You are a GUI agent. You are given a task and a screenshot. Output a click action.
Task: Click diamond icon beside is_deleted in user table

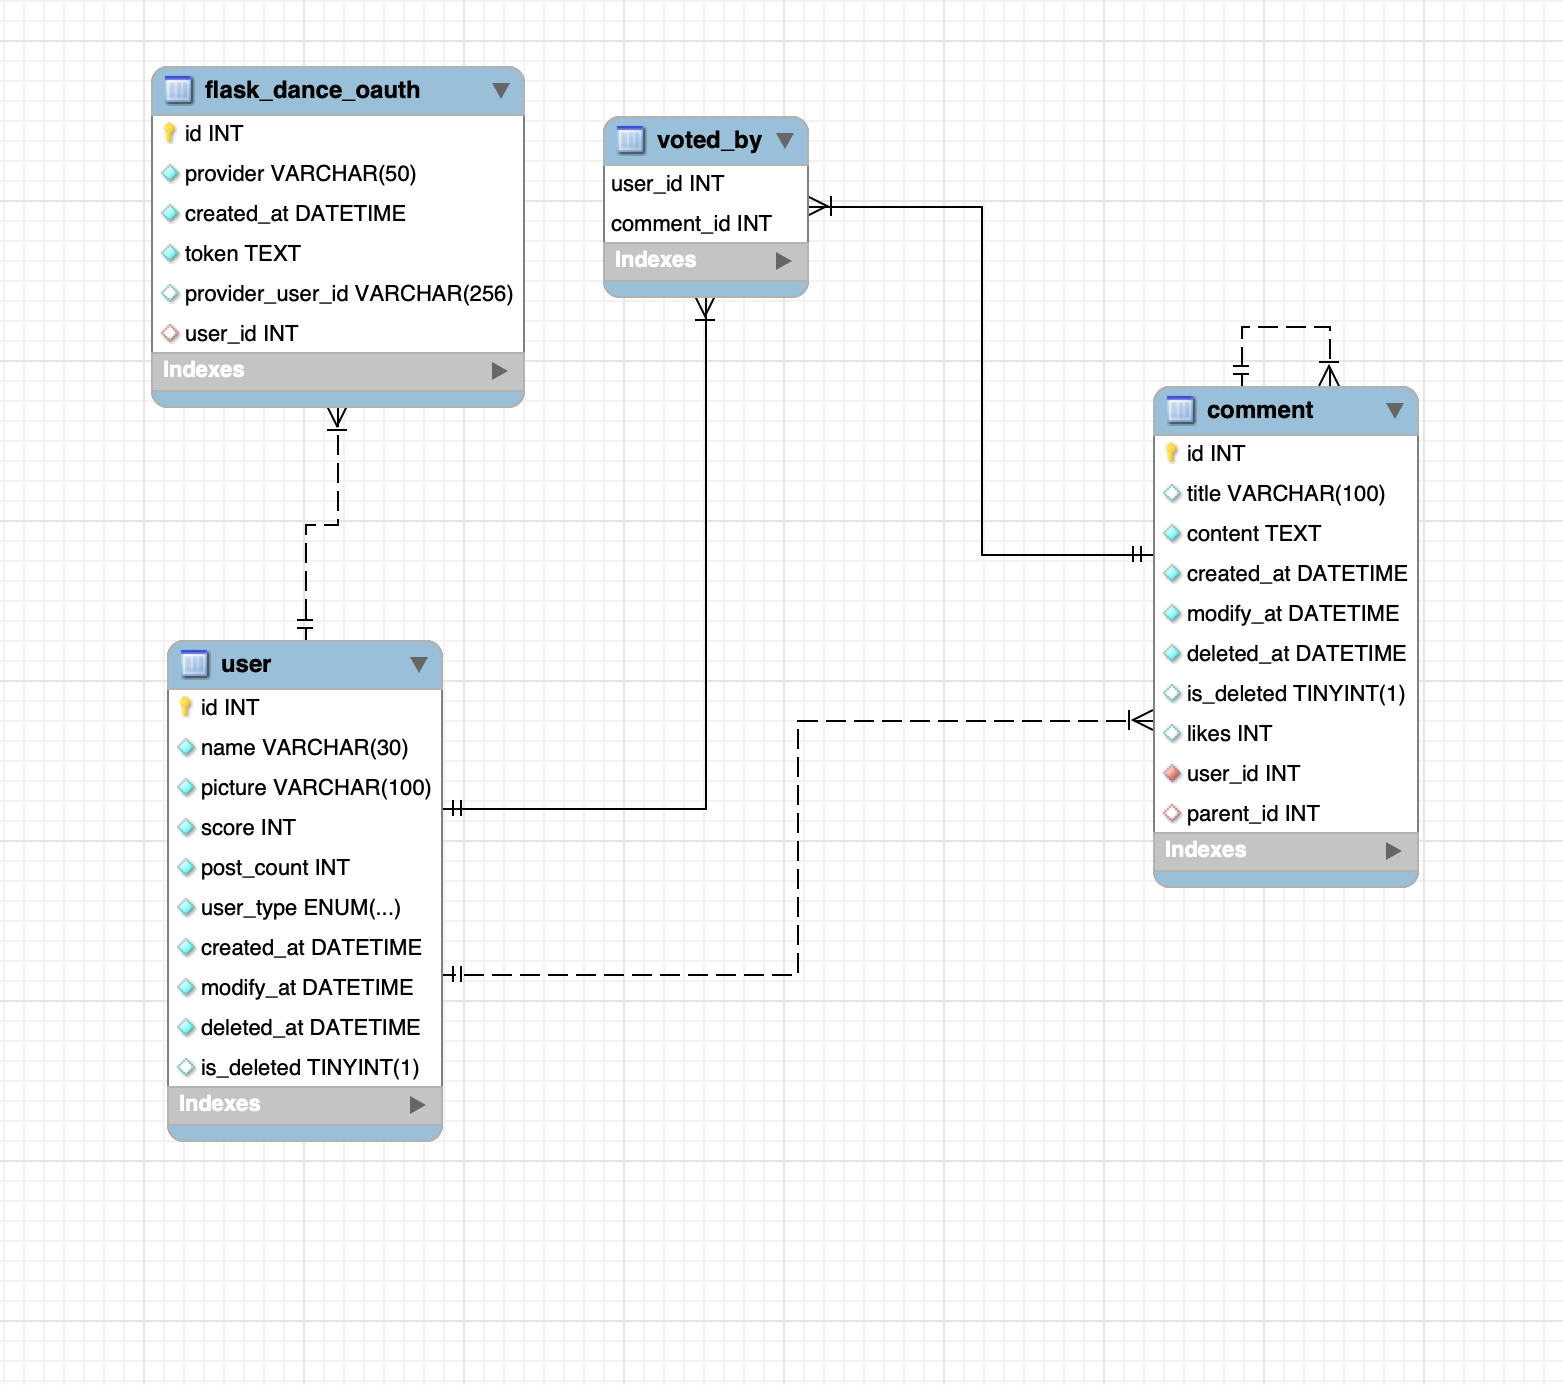click(x=187, y=1067)
